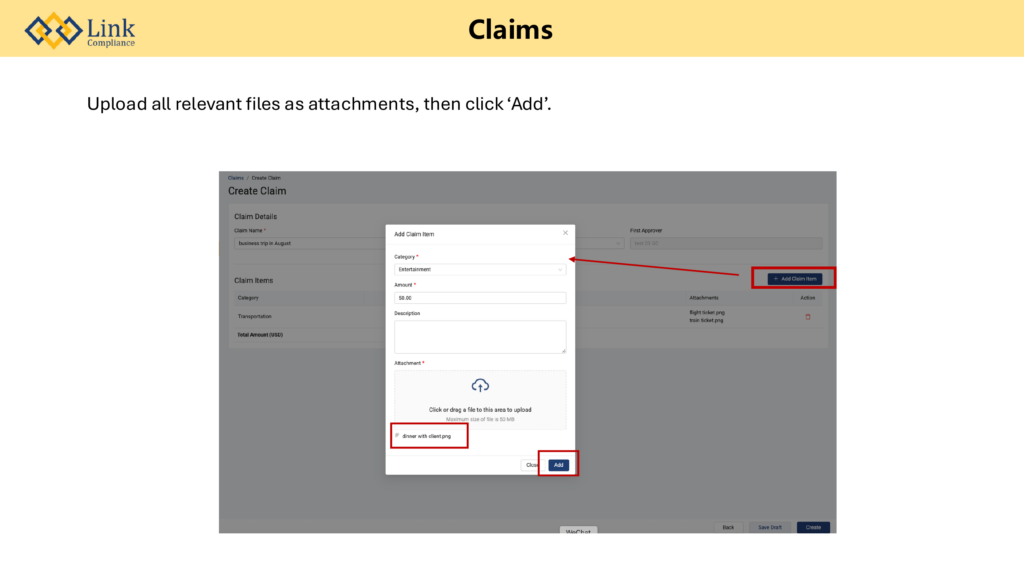Viewport: 1024px width, 576px height.
Task: Click the Link Compliance logo
Action: pos(80,30)
